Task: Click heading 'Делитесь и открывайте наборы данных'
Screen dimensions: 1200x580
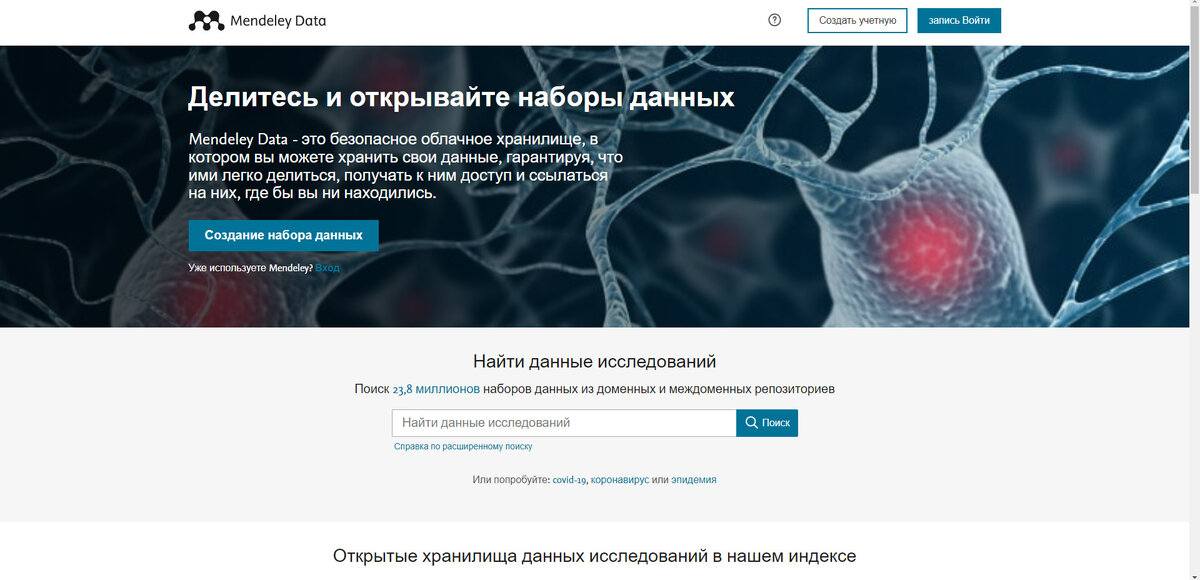Action: pos(461,98)
